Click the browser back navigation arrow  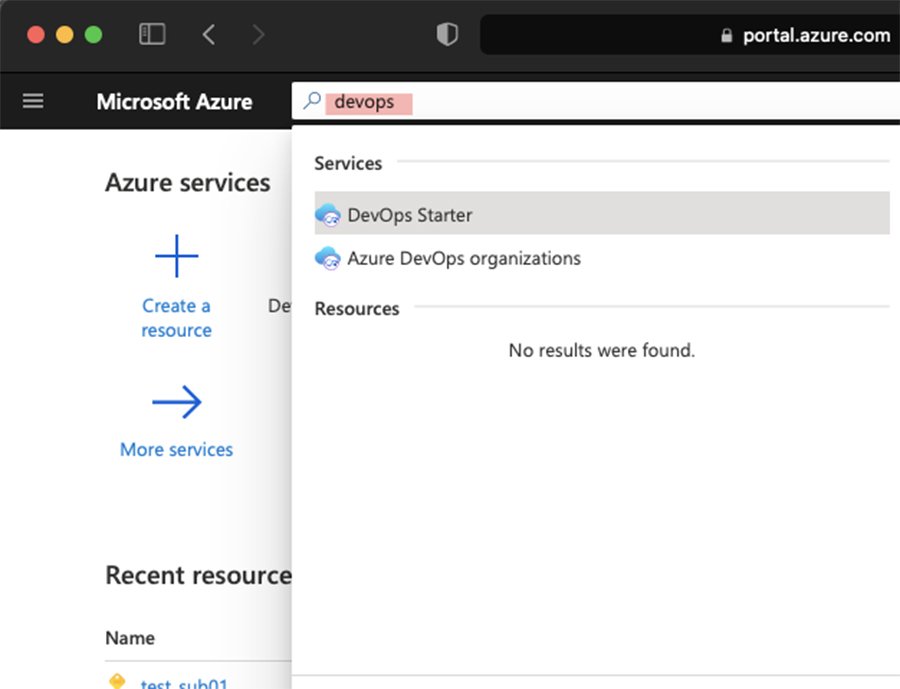(x=209, y=33)
